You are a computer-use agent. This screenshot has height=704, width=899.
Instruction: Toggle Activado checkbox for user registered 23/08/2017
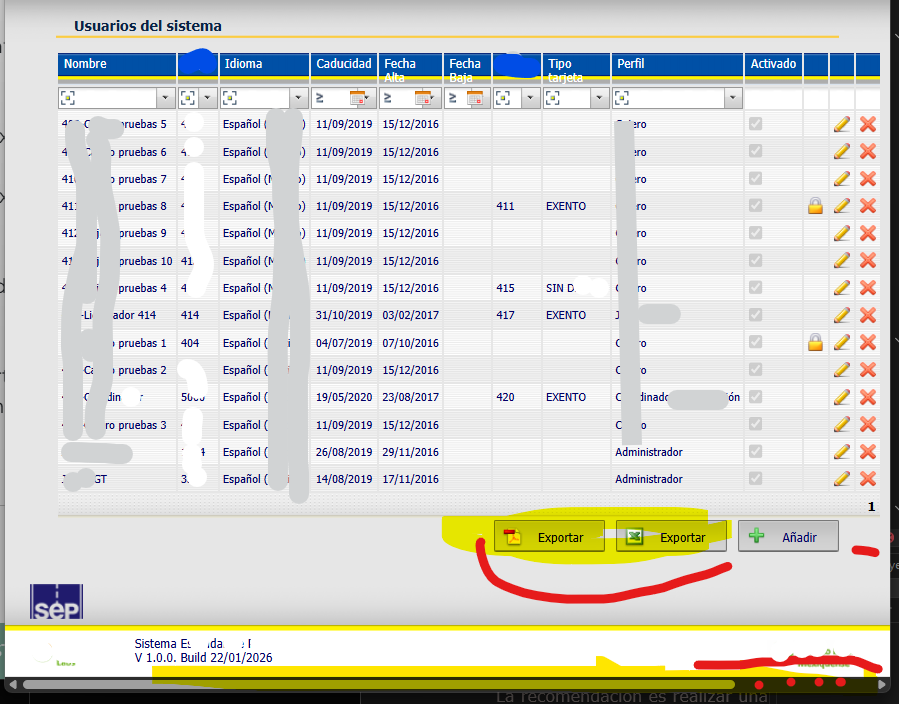tap(755, 397)
